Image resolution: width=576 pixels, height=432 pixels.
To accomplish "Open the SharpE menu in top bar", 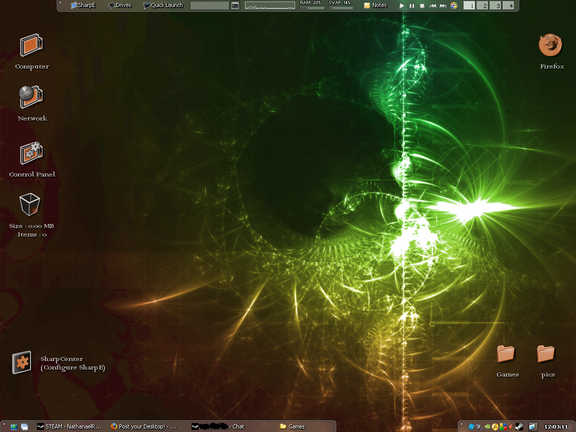I will pos(83,5).
